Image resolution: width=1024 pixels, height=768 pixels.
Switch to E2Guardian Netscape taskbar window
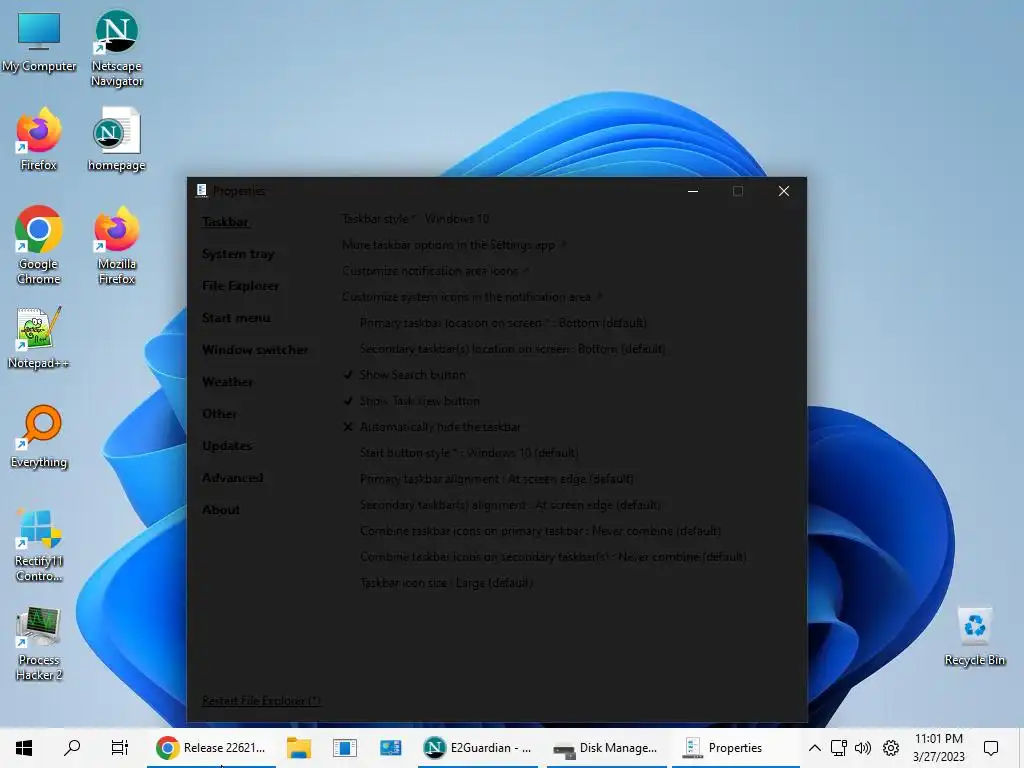point(478,748)
